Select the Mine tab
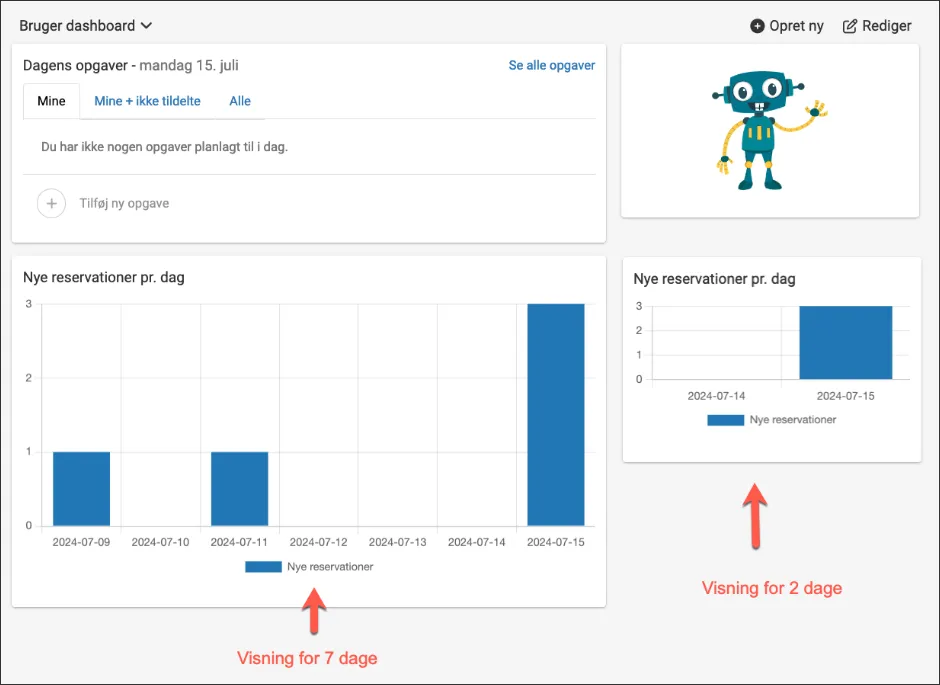Viewport: 940px width, 685px height. click(x=52, y=101)
